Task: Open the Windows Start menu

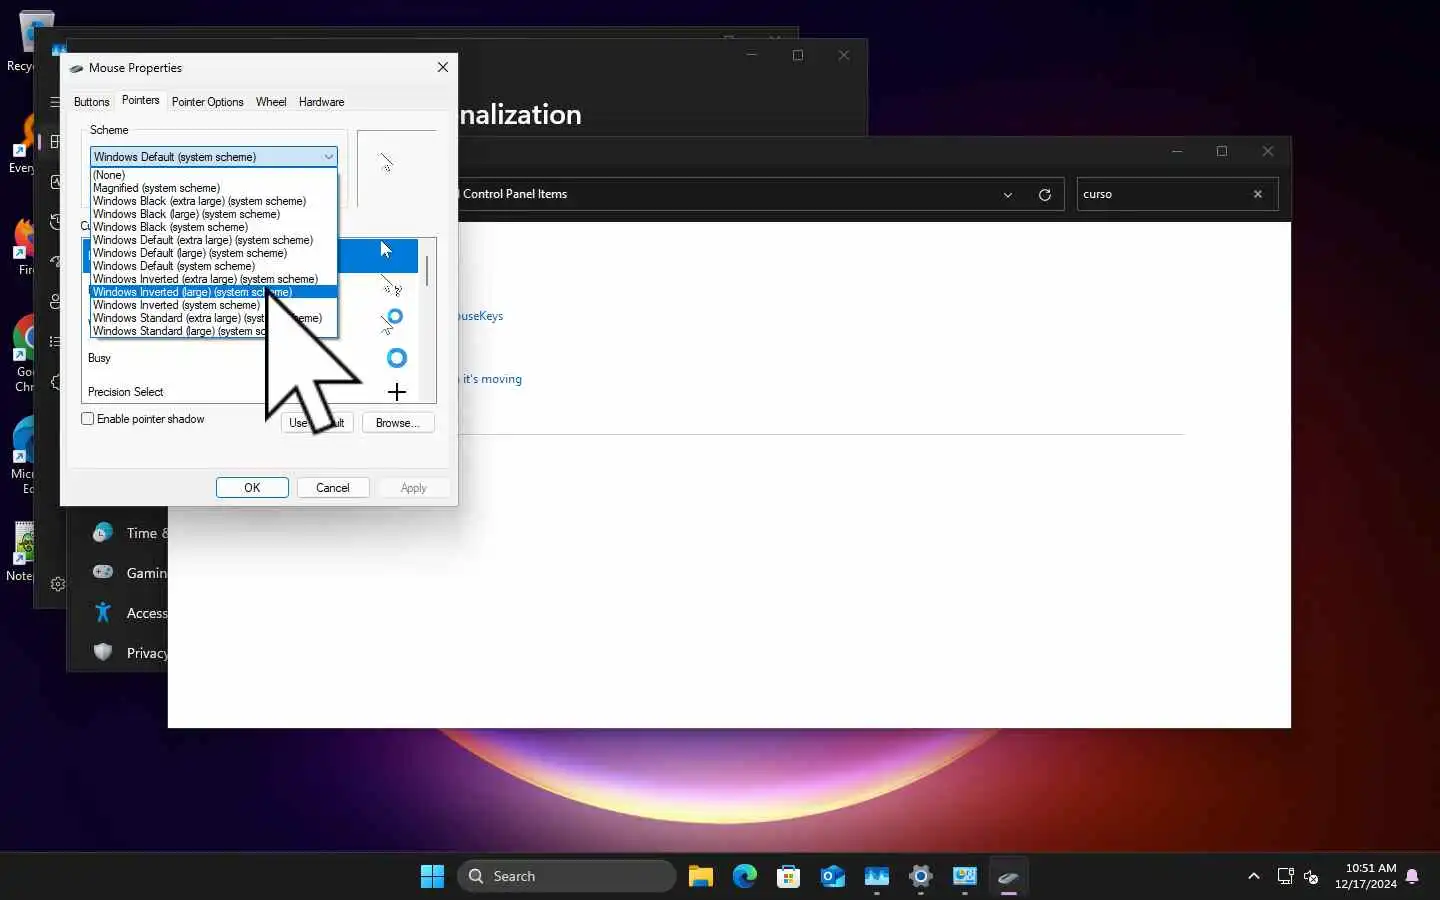Action: click(x=432, y=876)
